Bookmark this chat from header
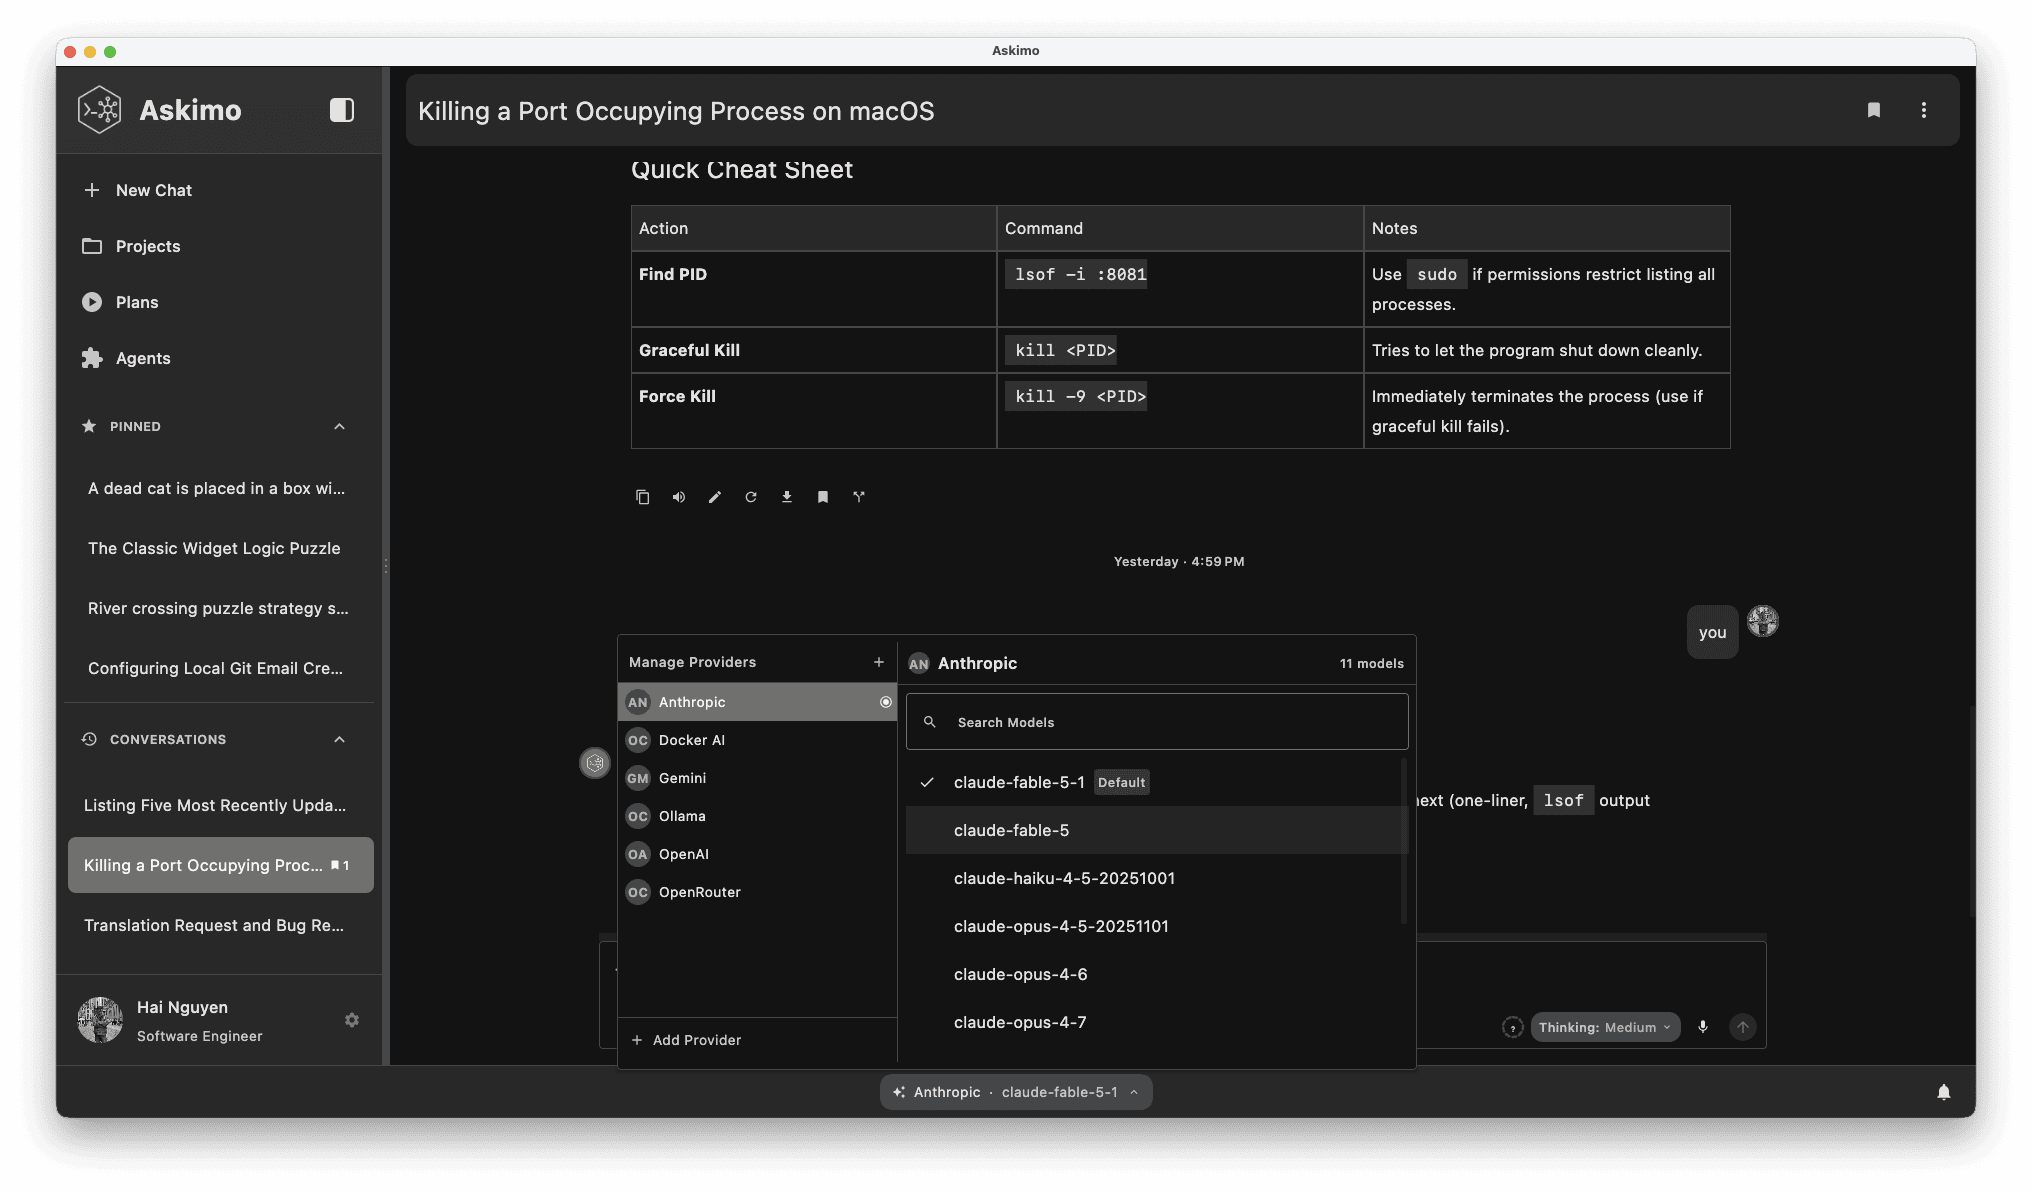Viewport: 2032px width, 1192px height. pos(1874,110)
